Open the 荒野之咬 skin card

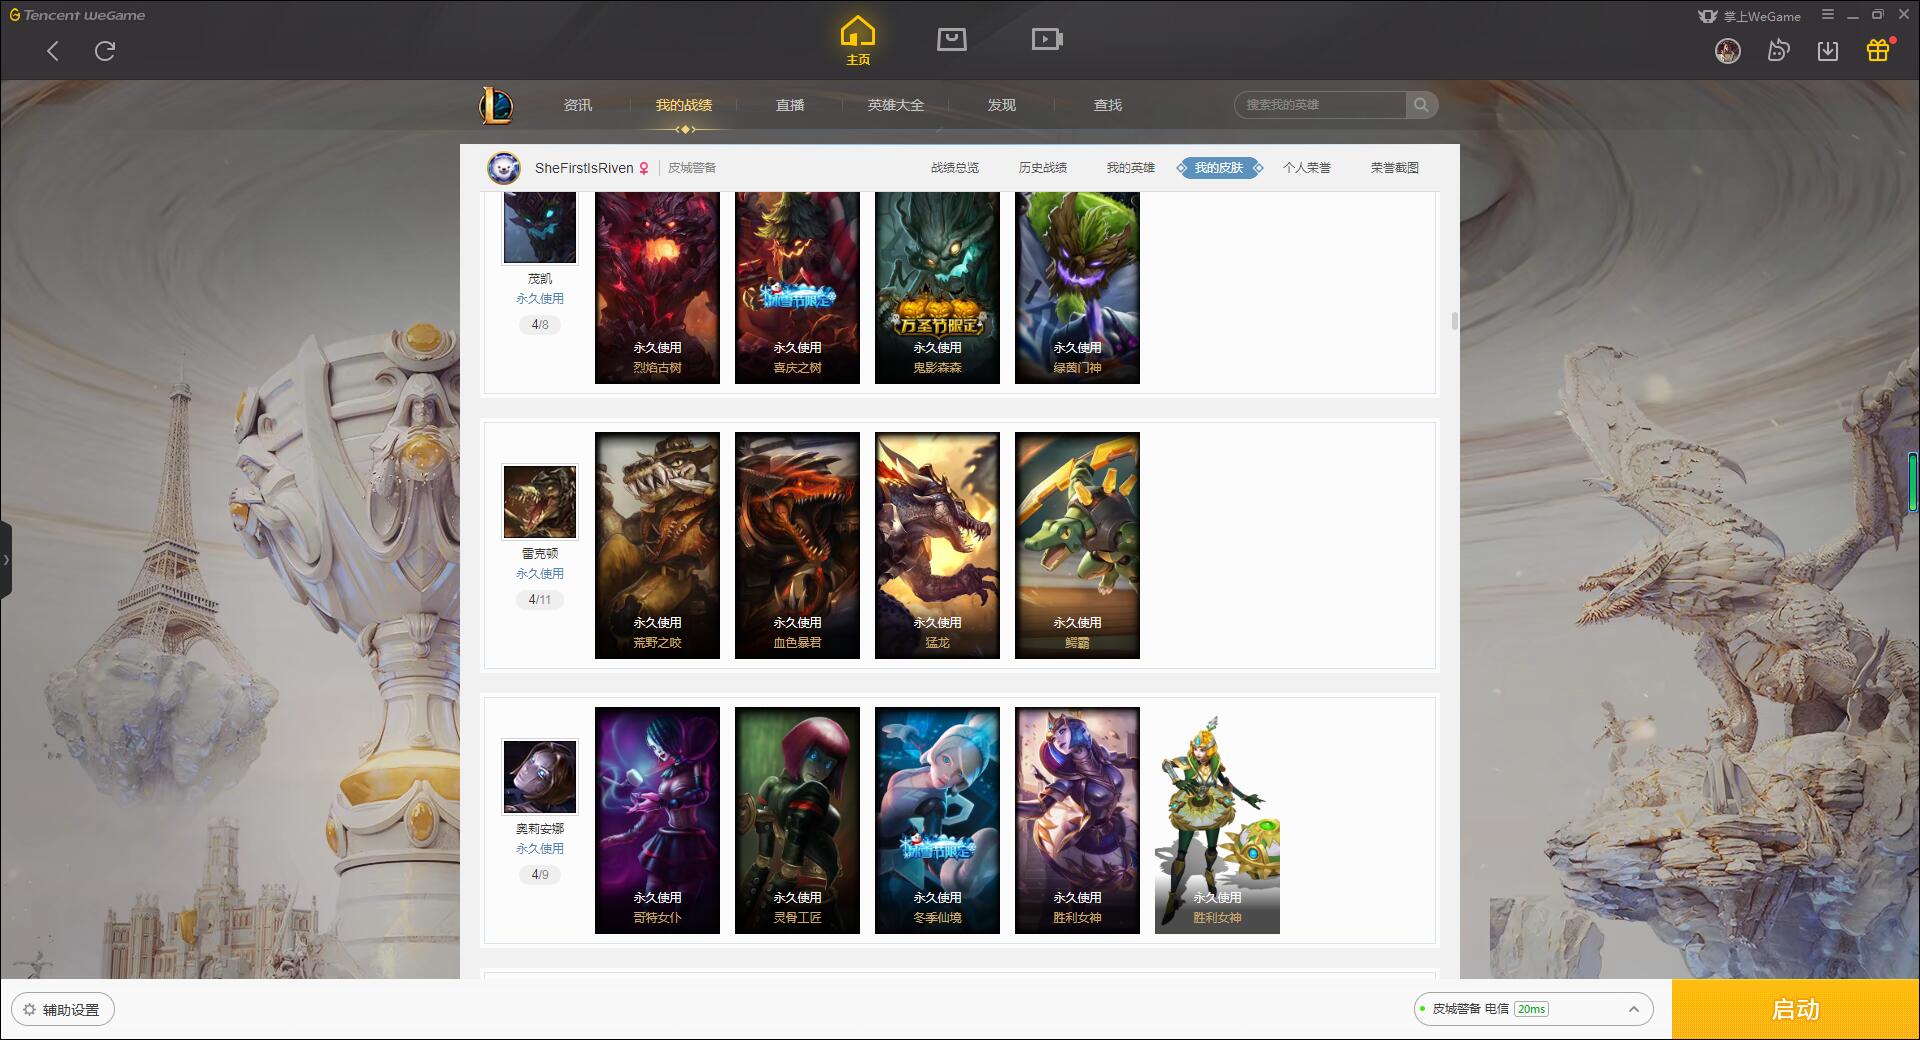pos(657,545)
